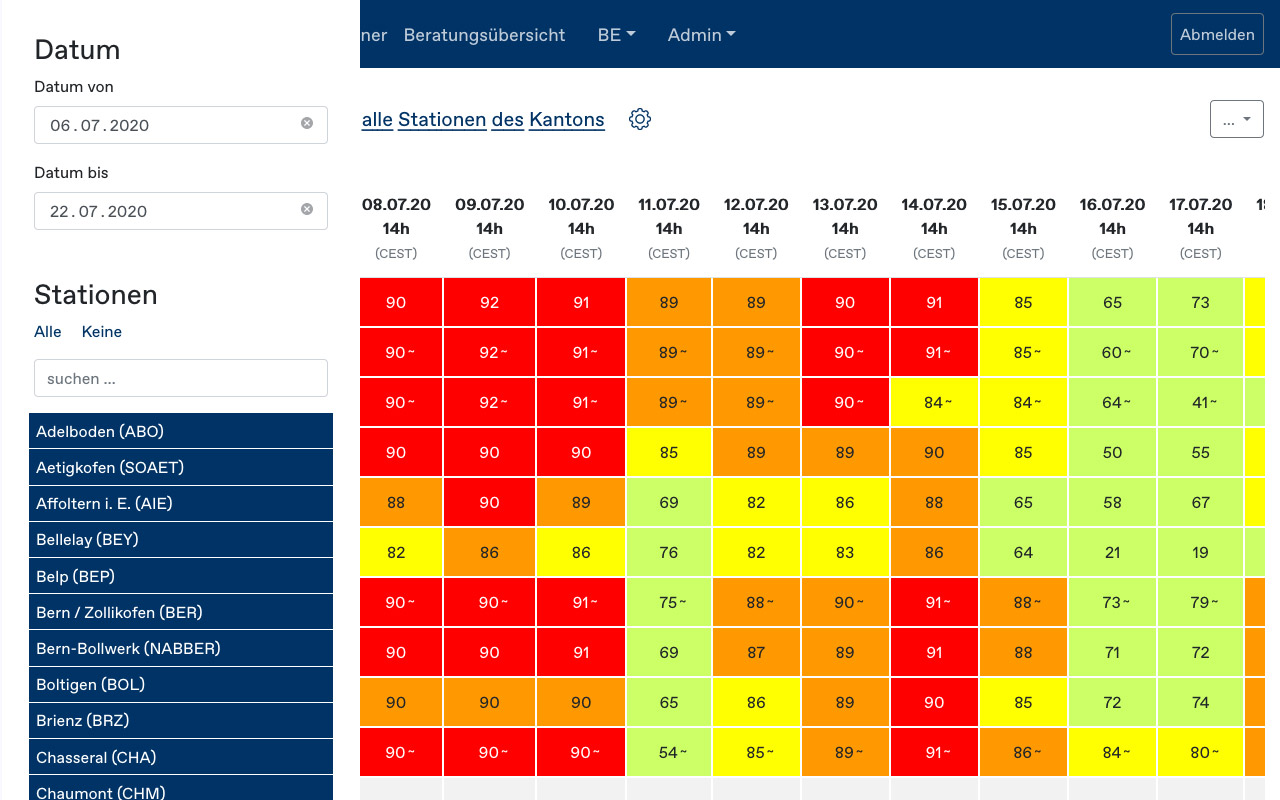
Task: Open the "..." dropdown near the table
Action: 1236,118
